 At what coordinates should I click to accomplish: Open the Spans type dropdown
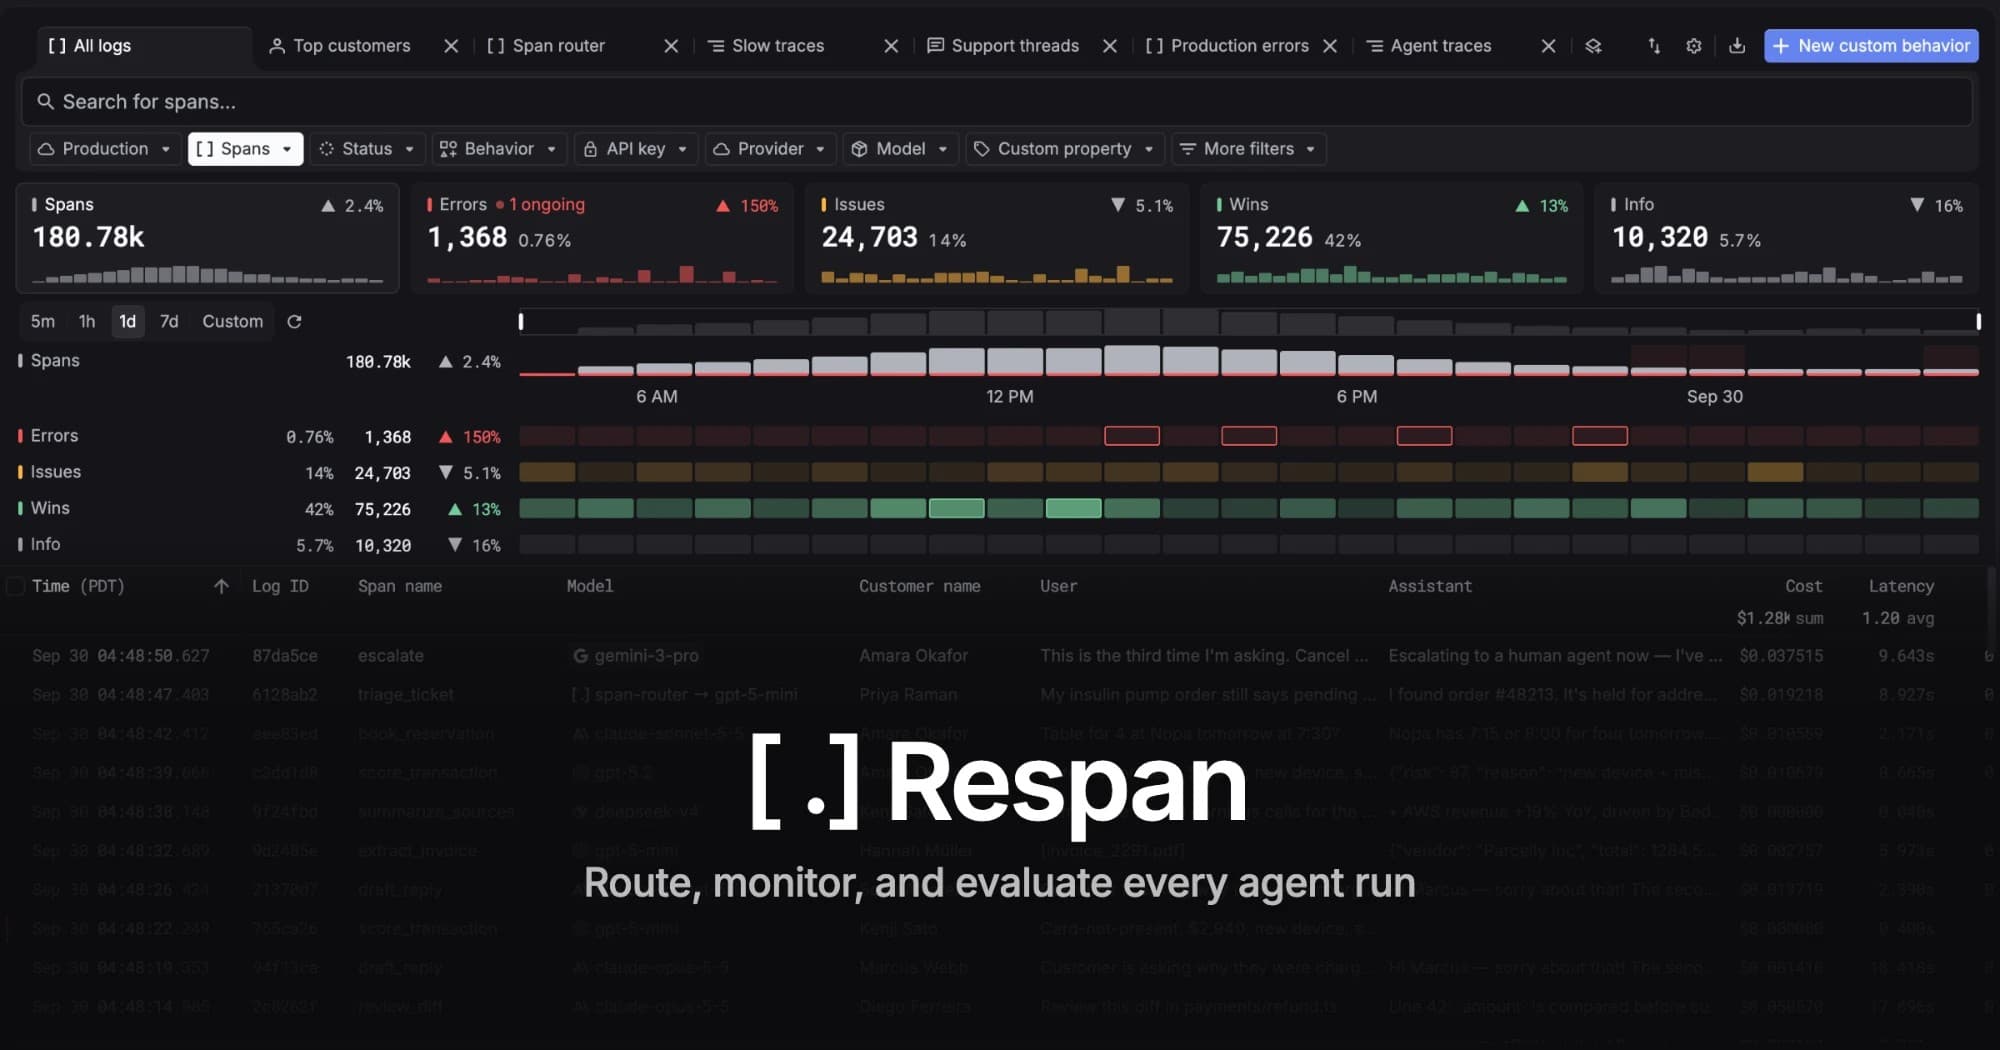tap(245, 149)
